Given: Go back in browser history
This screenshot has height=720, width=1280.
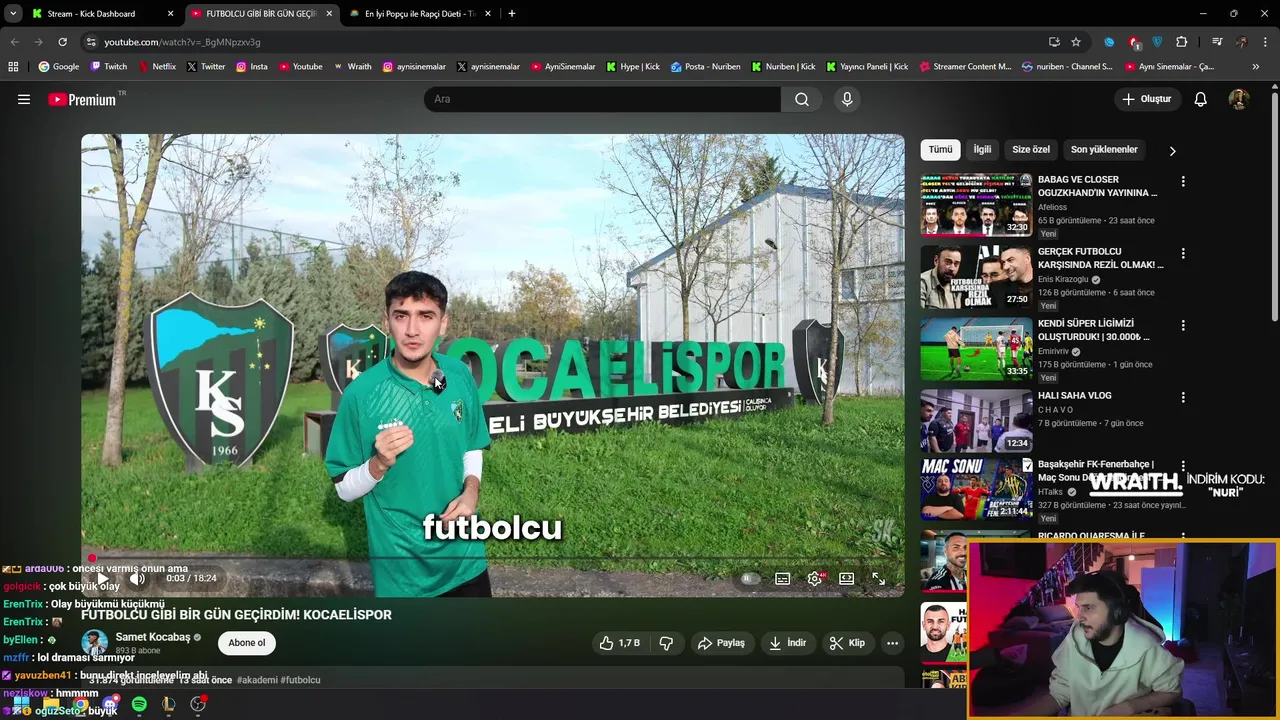Looking at the screenshot, I should tap(15, 42).
